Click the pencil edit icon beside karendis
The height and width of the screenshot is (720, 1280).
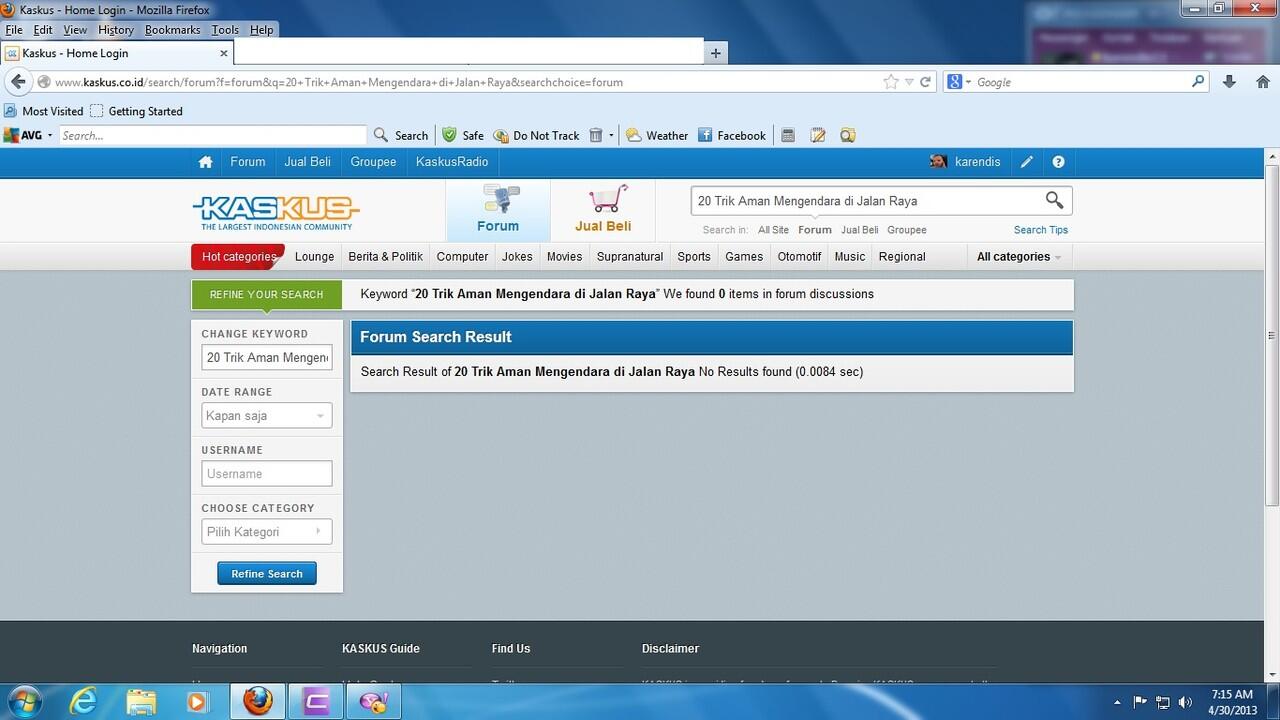pyautogui.click(x=1027, y=162)
